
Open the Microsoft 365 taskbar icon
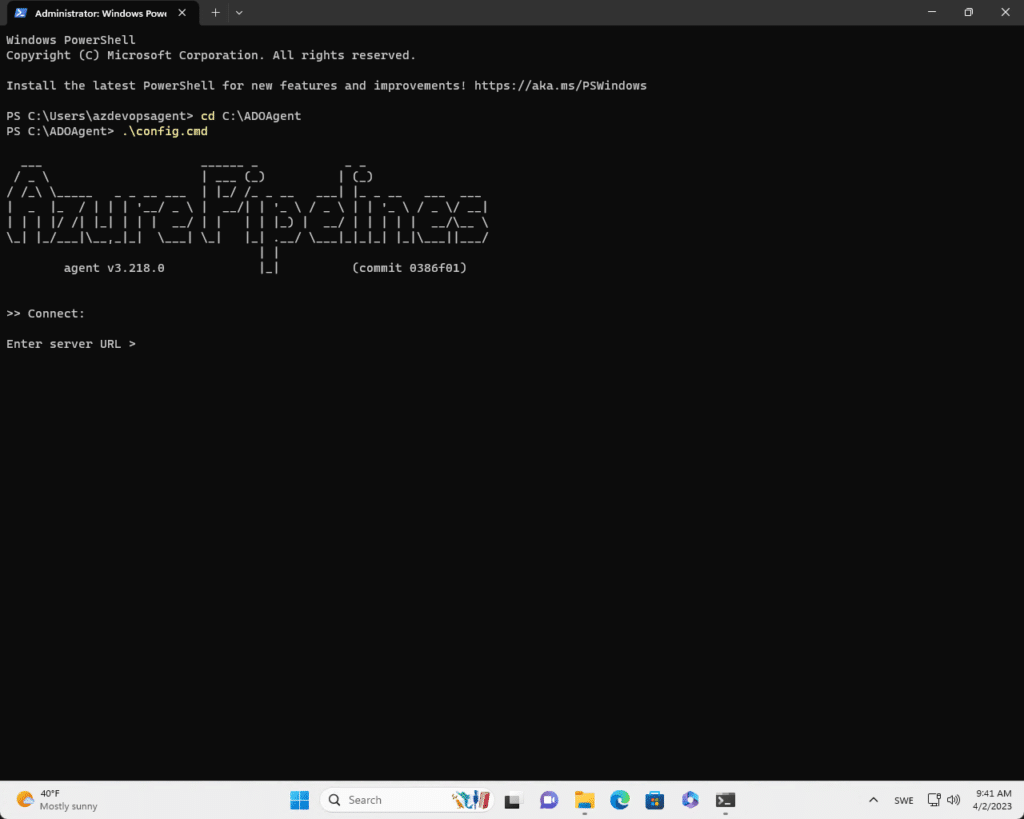pos(690,800)
